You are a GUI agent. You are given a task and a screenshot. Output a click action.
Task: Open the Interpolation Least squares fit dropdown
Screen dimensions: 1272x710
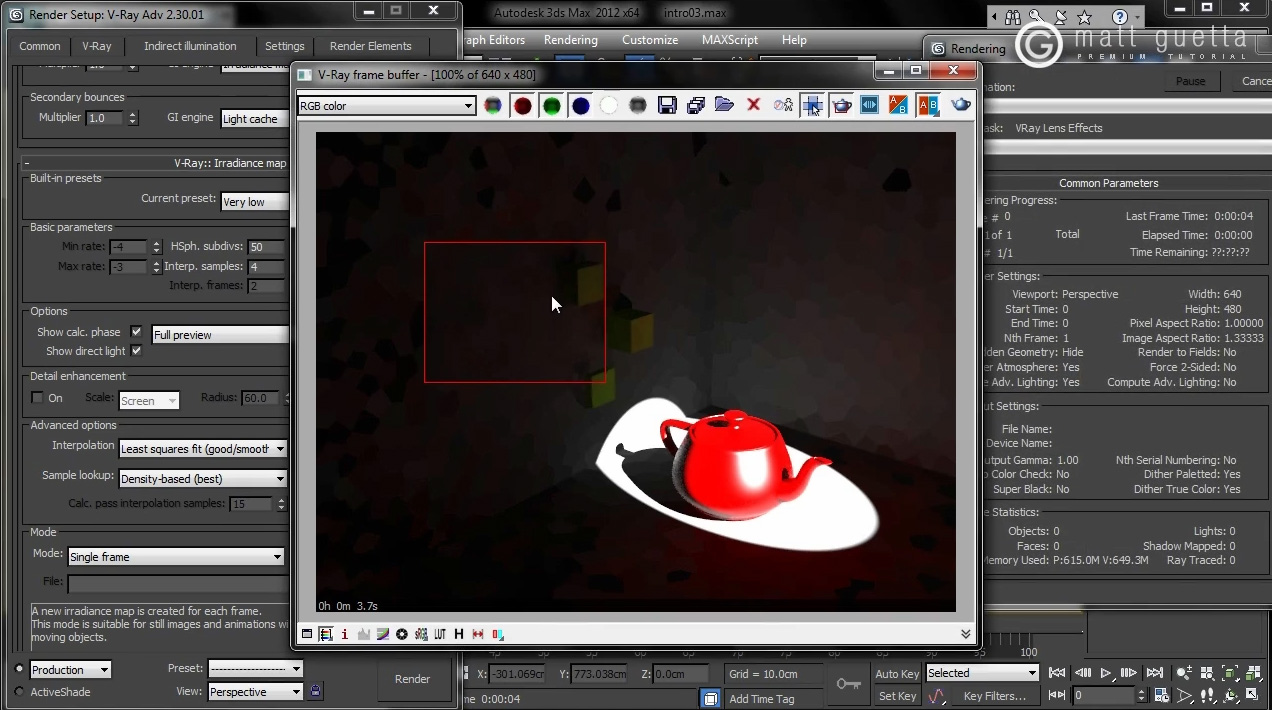[x=203, y=449]
